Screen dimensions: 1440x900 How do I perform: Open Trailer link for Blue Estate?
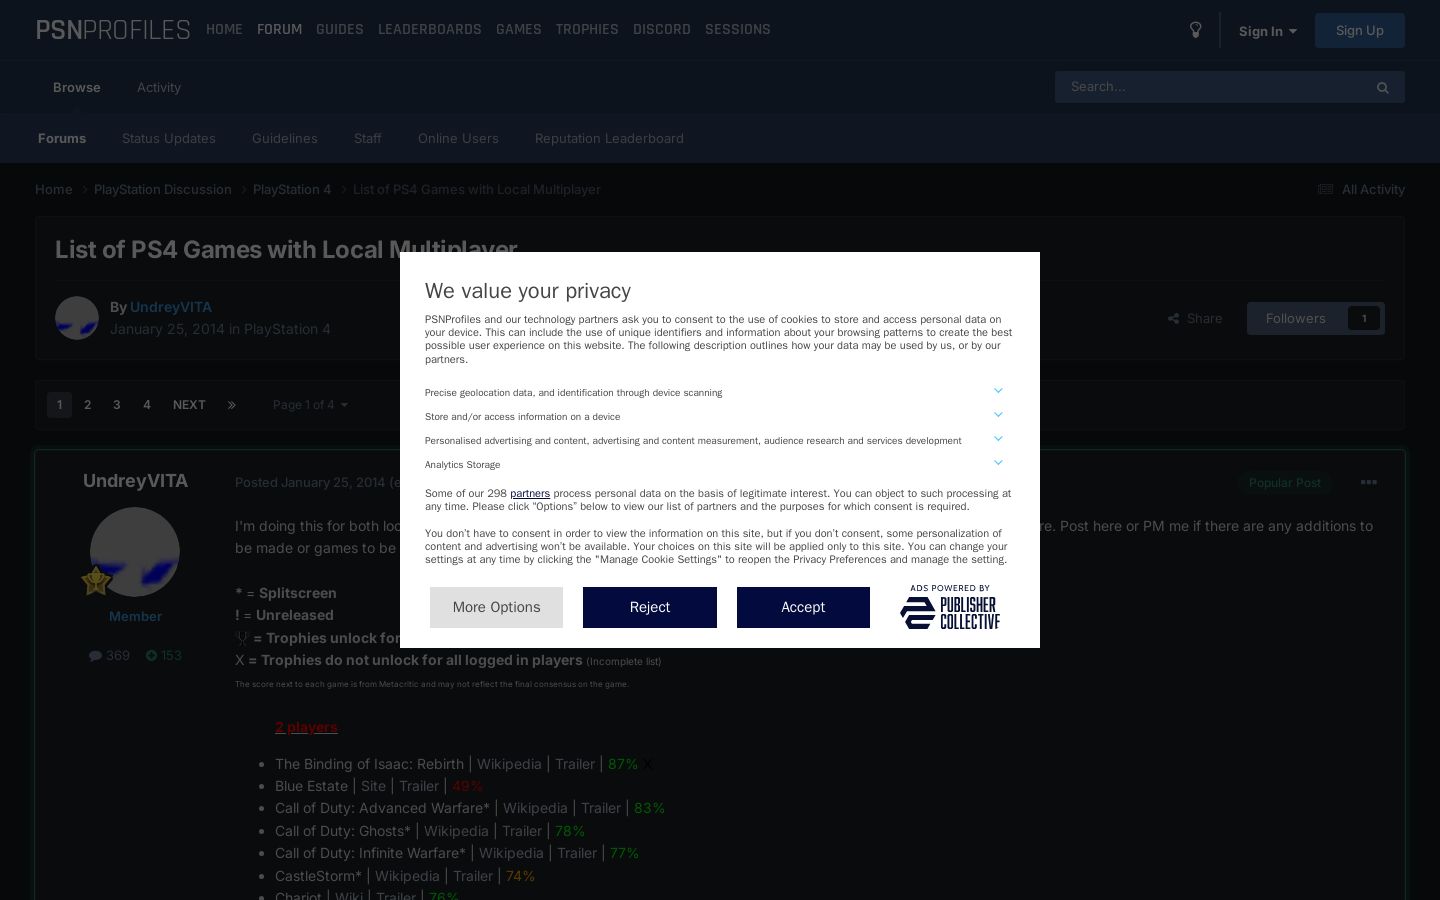click(419, 786)
